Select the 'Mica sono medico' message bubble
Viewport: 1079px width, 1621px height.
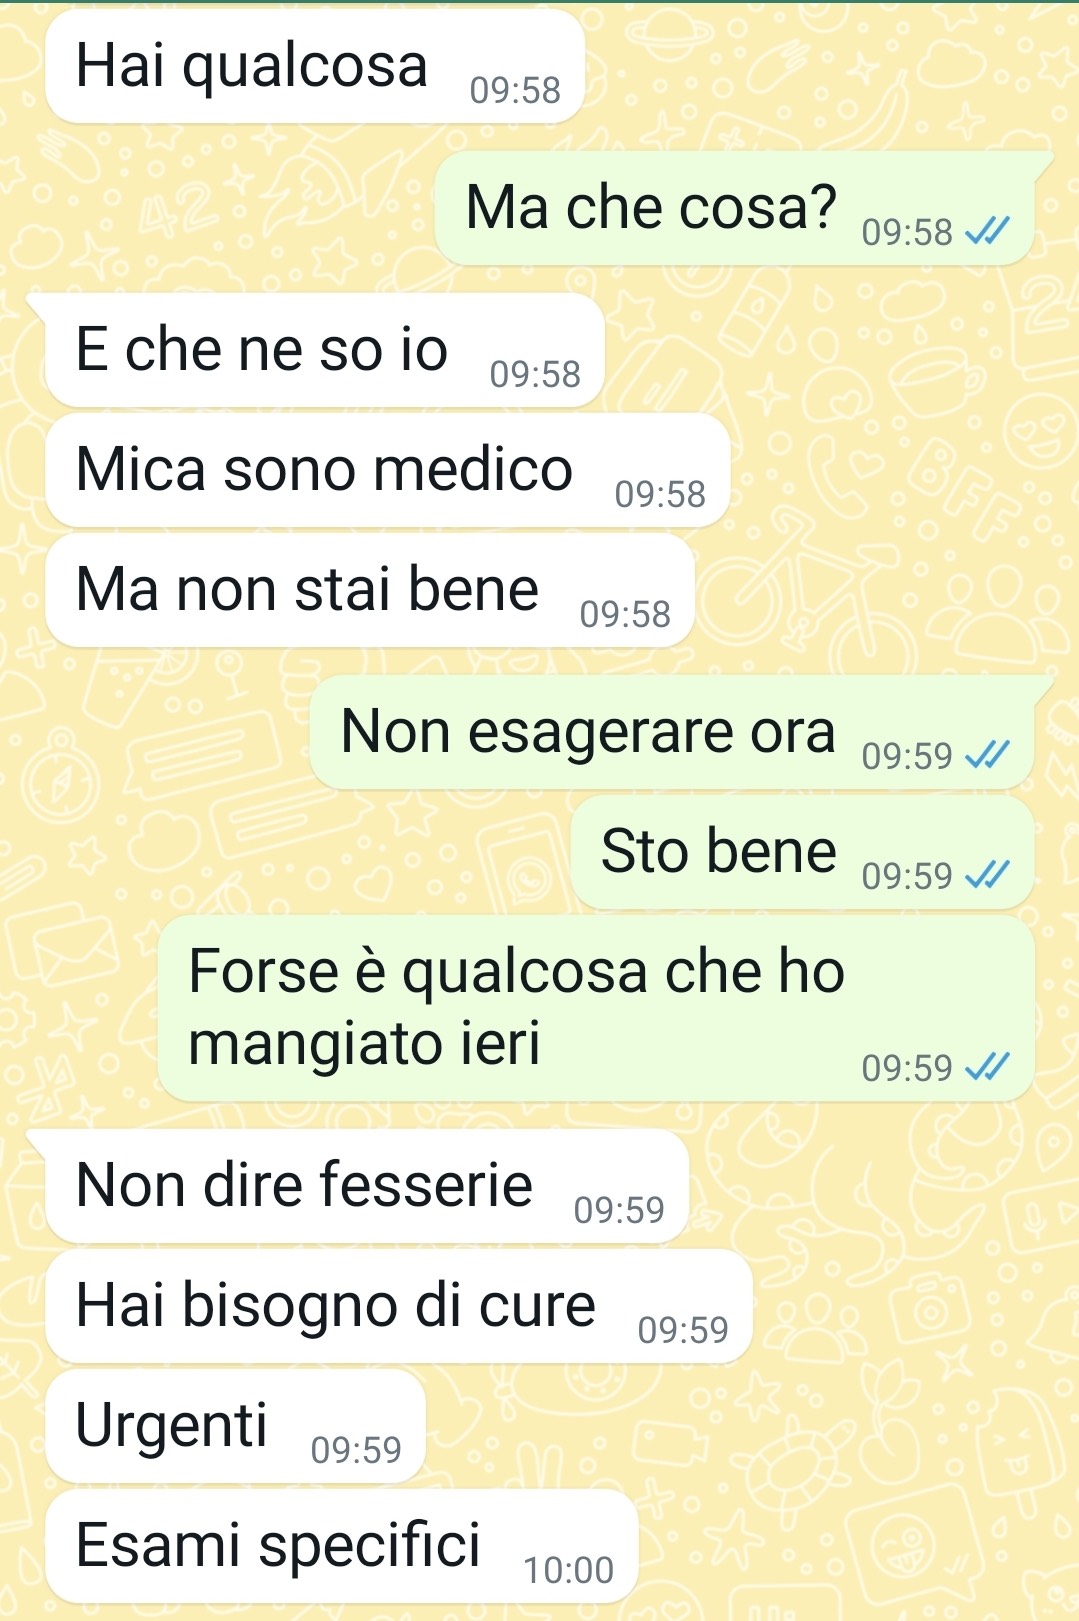coord(387,470)
